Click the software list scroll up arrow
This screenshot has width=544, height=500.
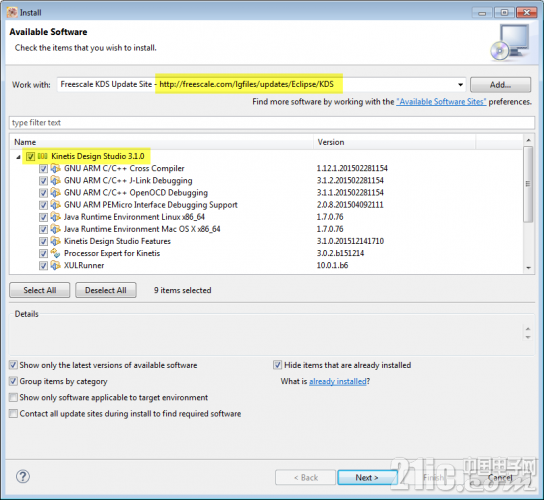click(528, 140)
